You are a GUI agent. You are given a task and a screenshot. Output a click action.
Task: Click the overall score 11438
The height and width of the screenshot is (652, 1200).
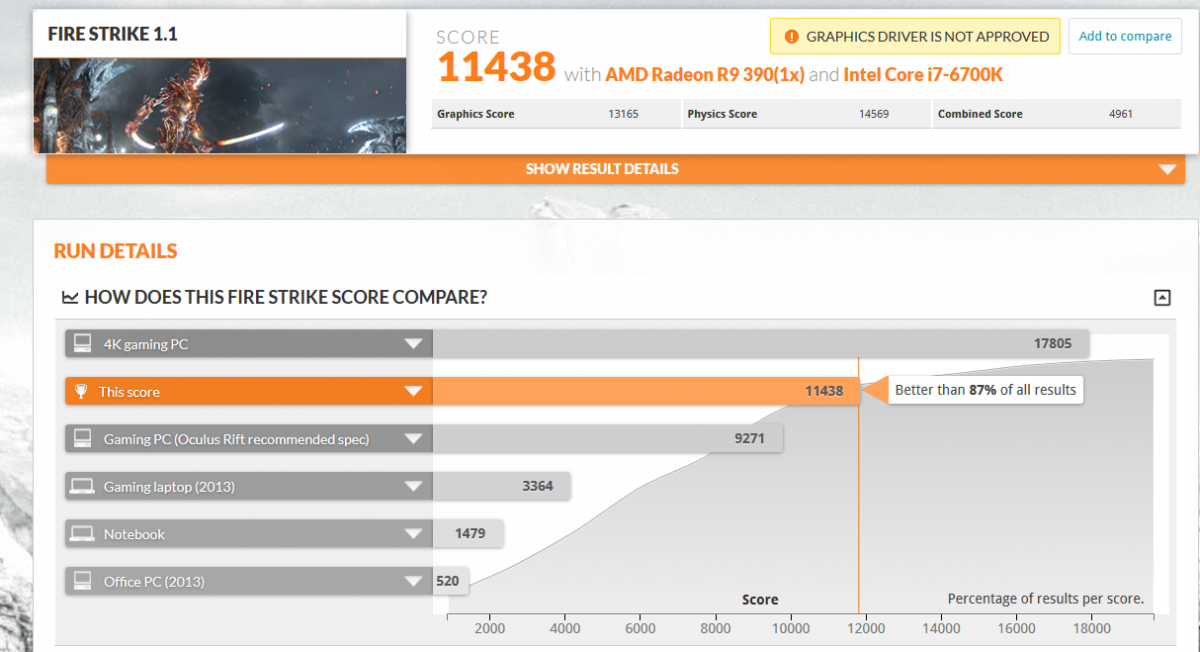pyautogui.click(x=496, y=69)
